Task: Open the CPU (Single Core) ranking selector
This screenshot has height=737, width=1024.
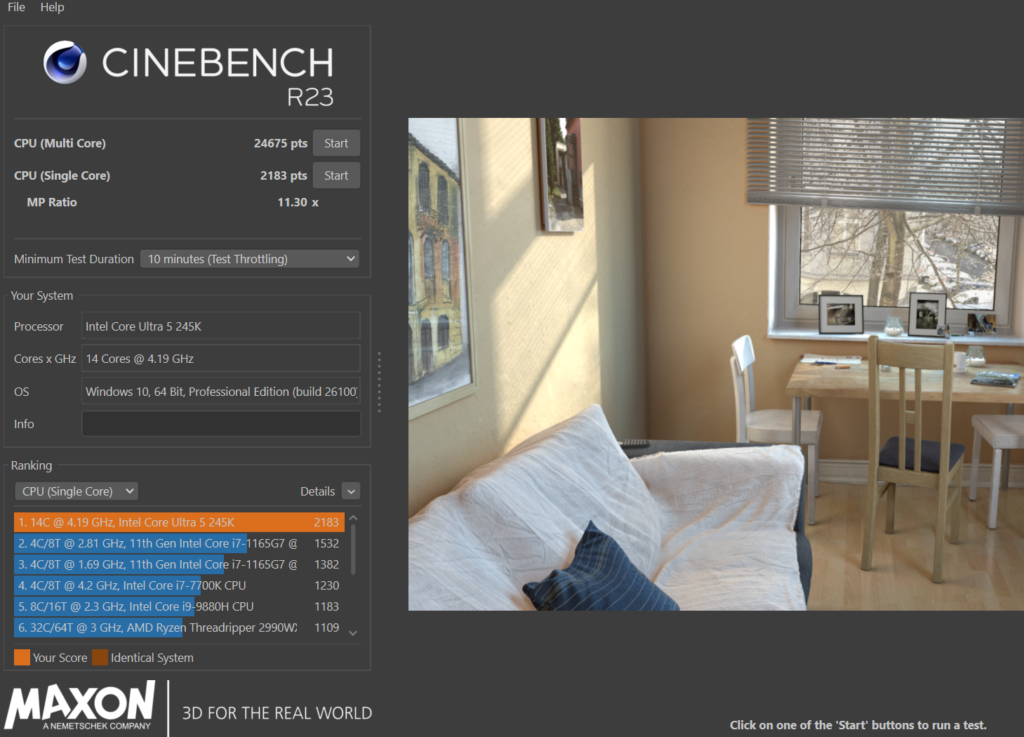Action: (76, 491)
